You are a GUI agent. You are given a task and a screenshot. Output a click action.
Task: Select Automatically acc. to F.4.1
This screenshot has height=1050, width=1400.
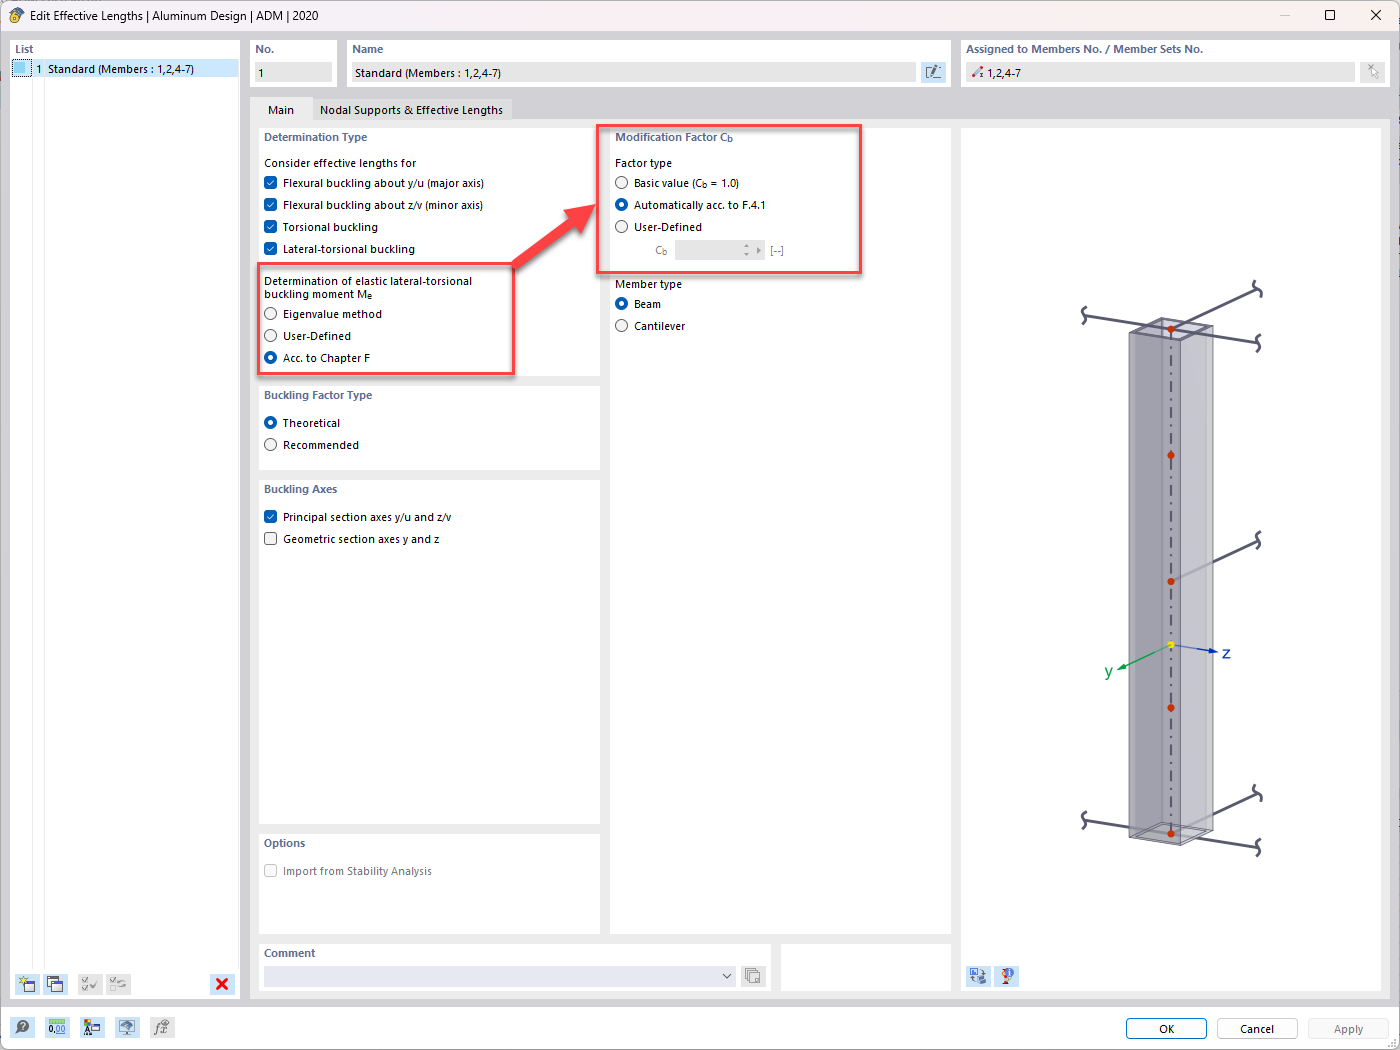pyautogui.click(x=621, y=205)
